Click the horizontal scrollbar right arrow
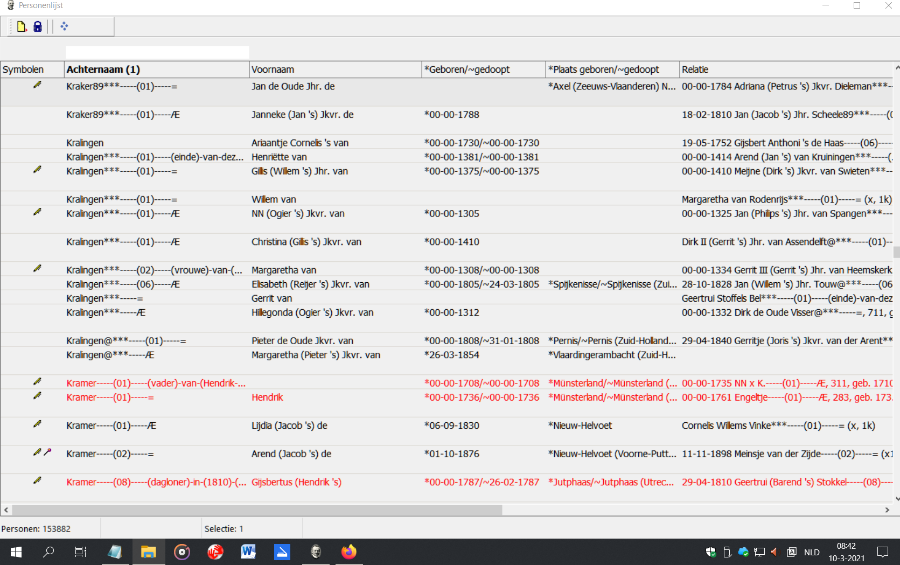The width and height of the screenshot is (900, 565). (886, 509)
